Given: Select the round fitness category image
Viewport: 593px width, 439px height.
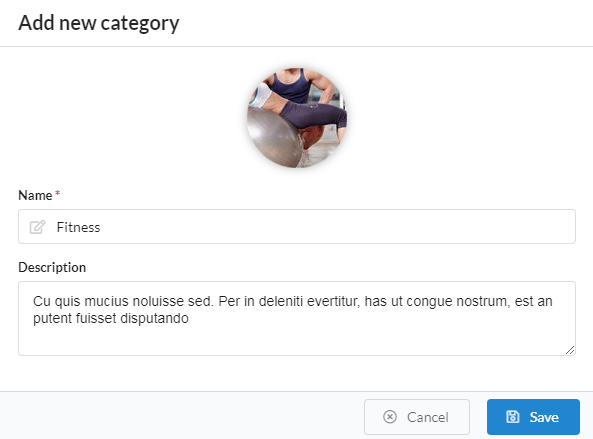Looking at the screenshot, I should (x=297, y=118).
